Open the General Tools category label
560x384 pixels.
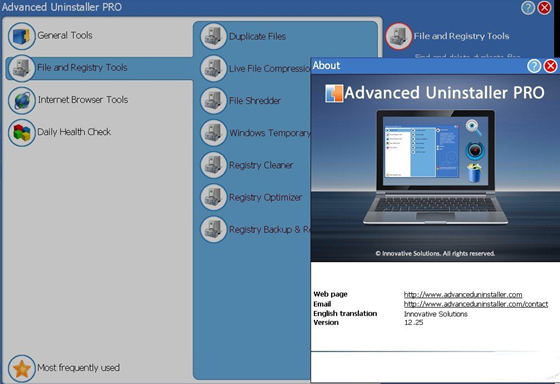coord(65,35)
